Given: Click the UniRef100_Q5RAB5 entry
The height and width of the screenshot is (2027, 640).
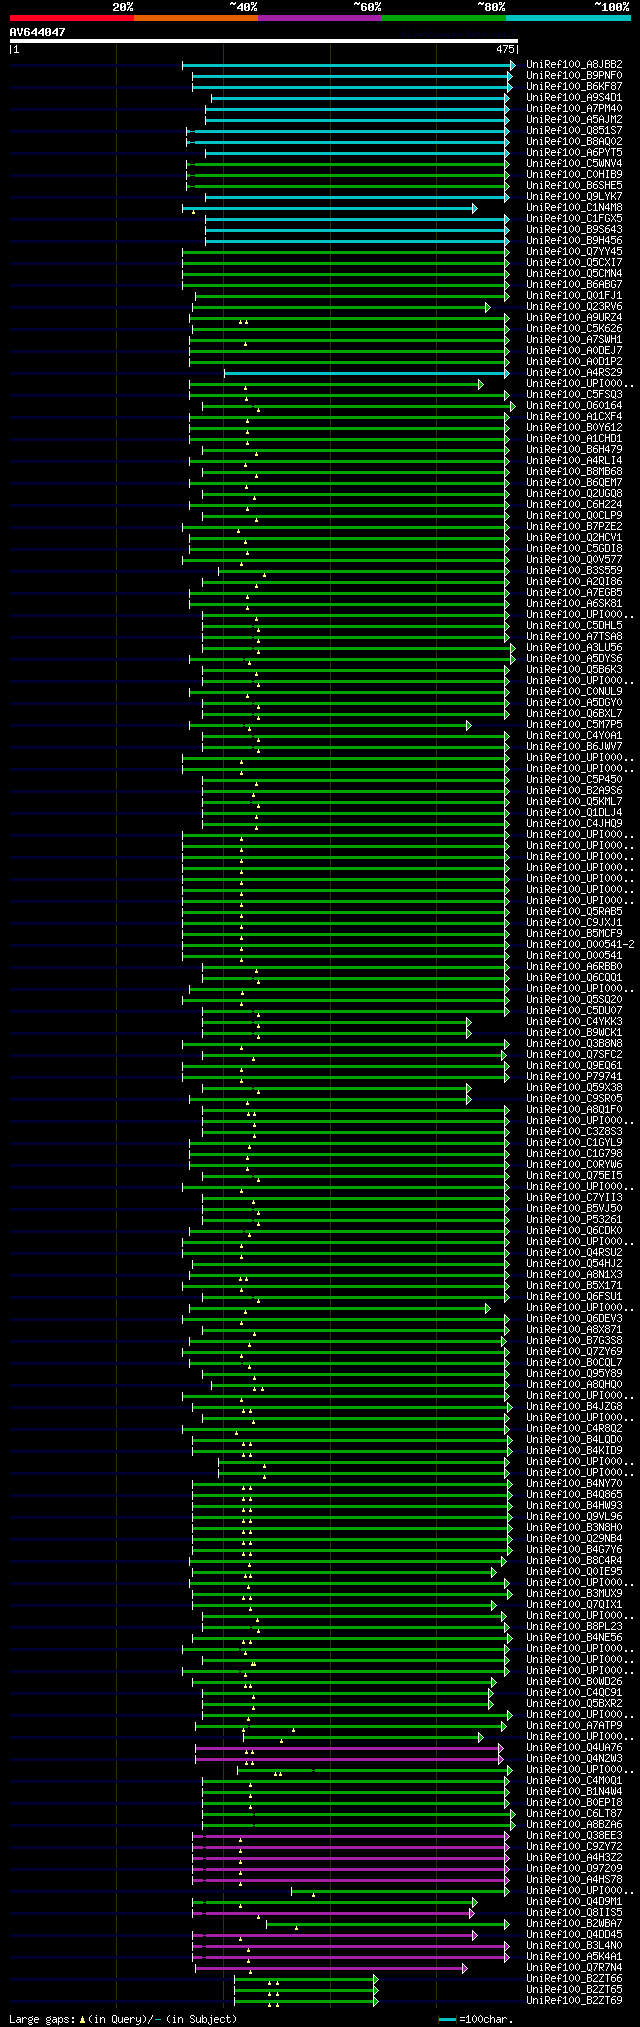Looking at the screenshot, I should click(574, 911).
